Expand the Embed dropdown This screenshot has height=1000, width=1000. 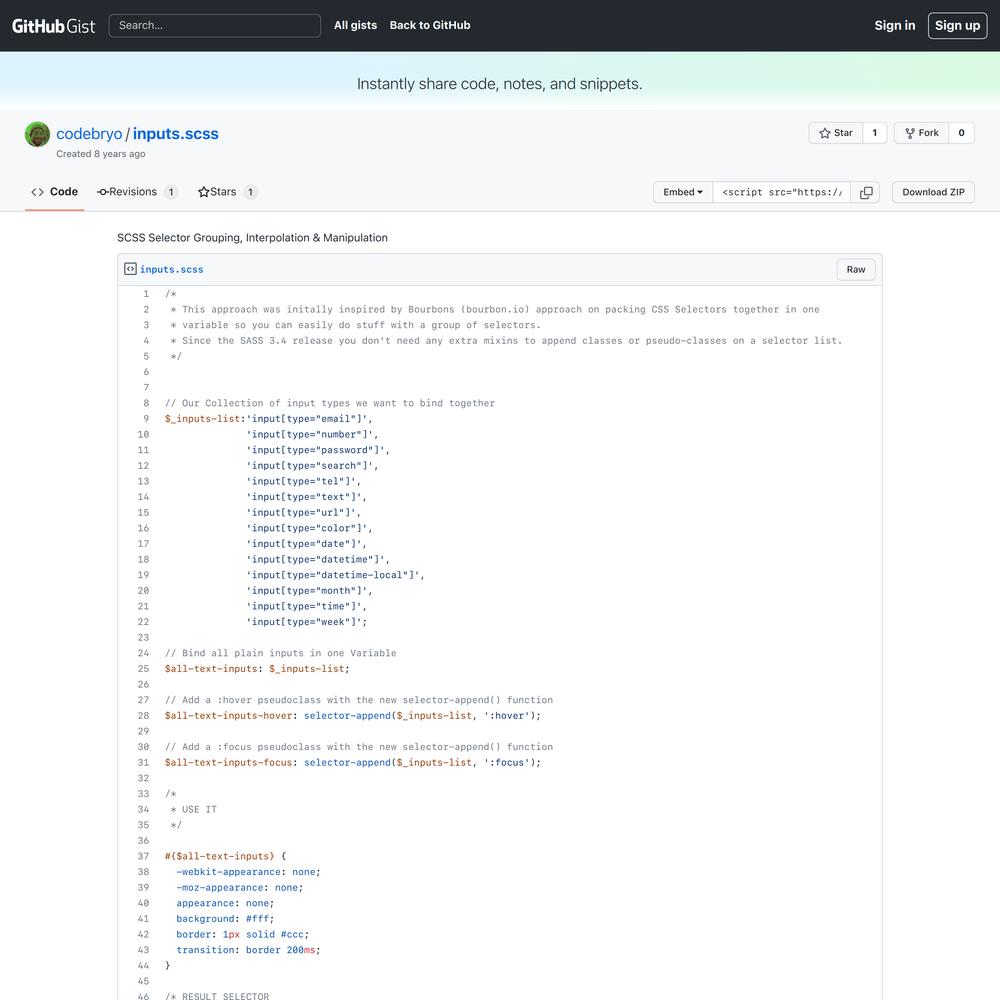pos(682,193)
